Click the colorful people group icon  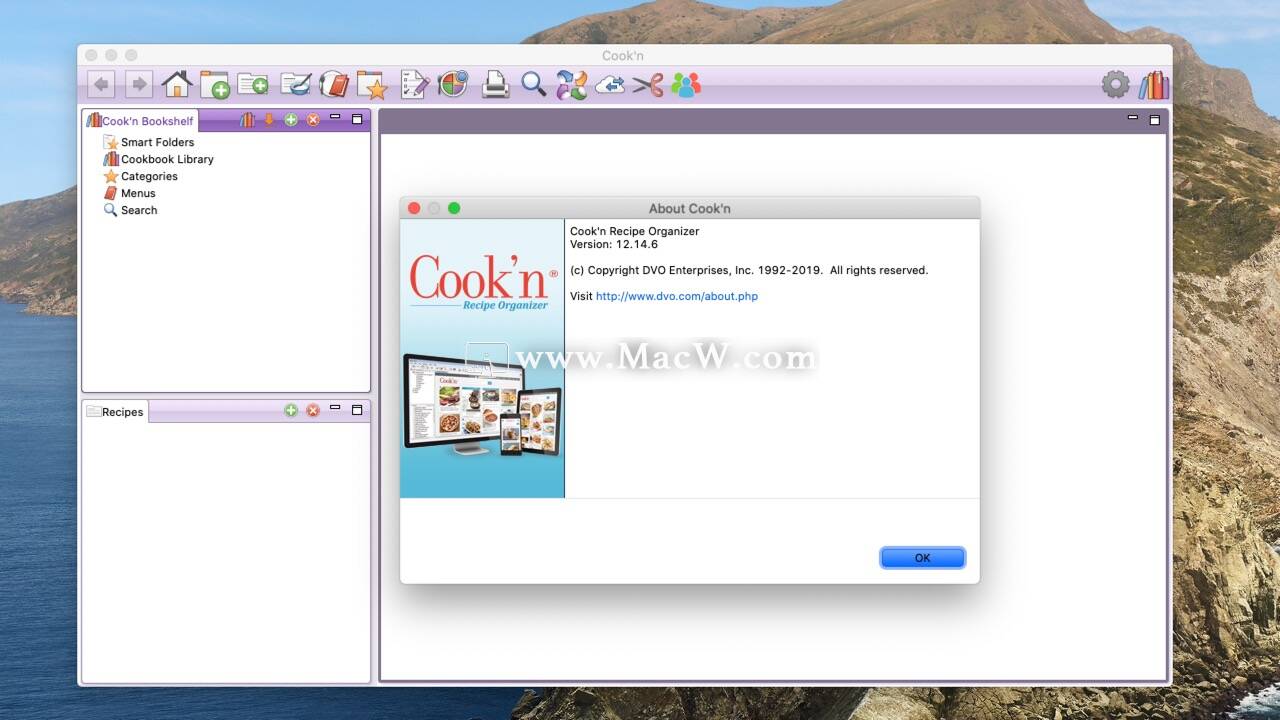tap(686, 85)
